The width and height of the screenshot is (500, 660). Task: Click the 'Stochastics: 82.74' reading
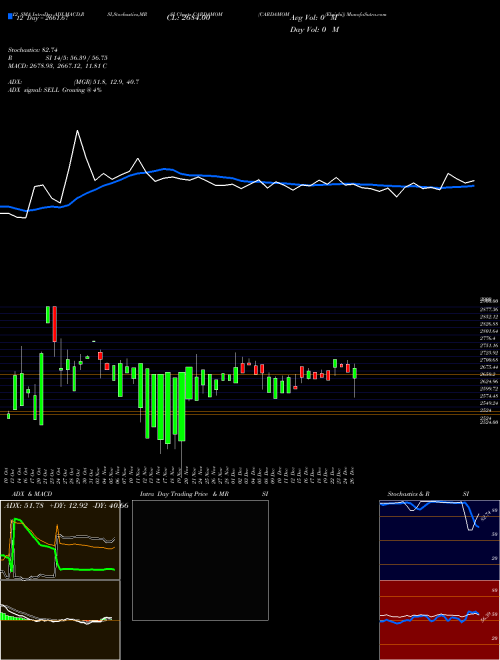pos(33,50)
